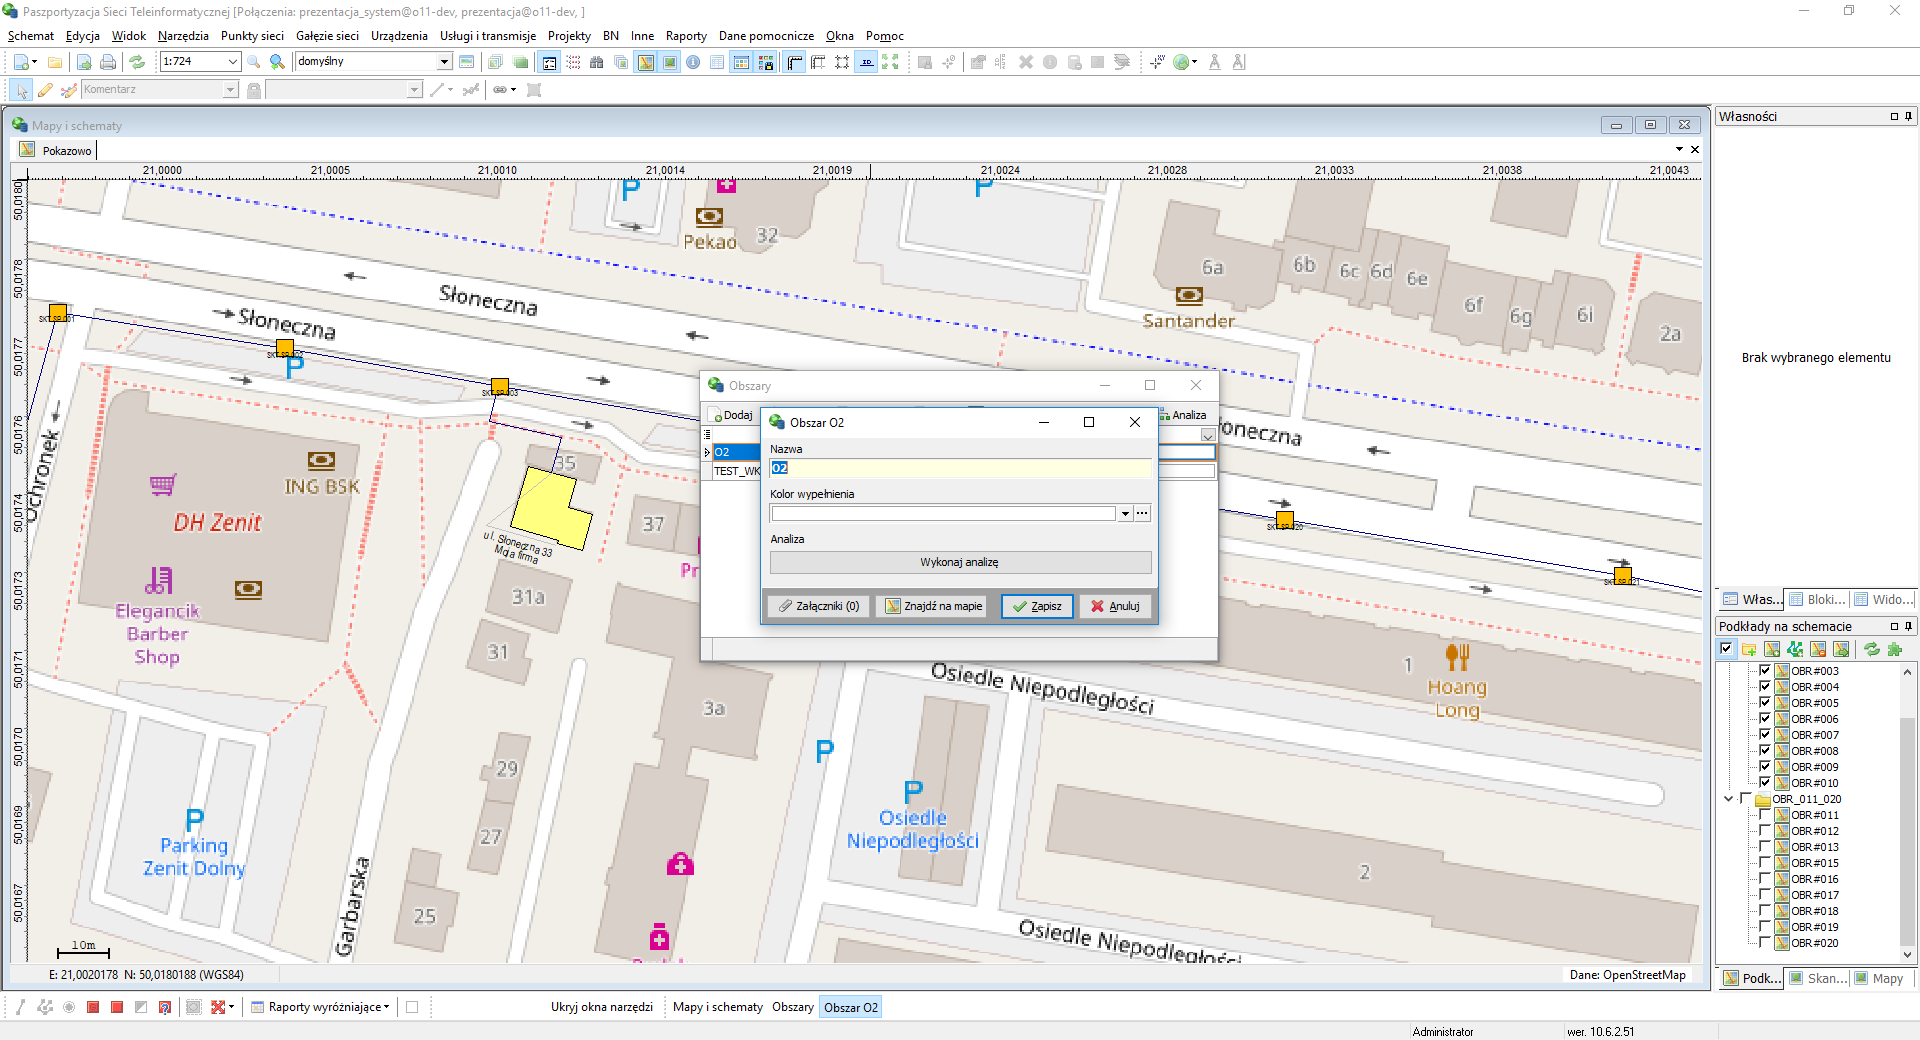Click the green refresh arrows in main toolbar
1920x1040 pixels.
137,62
